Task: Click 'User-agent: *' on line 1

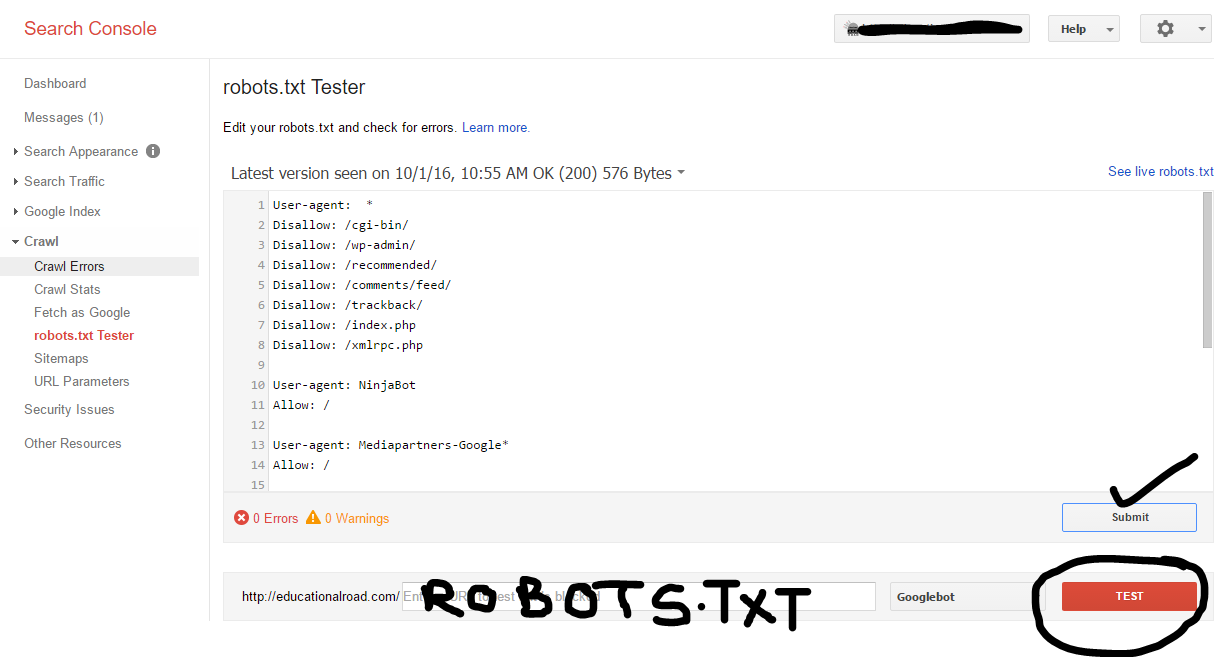Action: (322, 205)
